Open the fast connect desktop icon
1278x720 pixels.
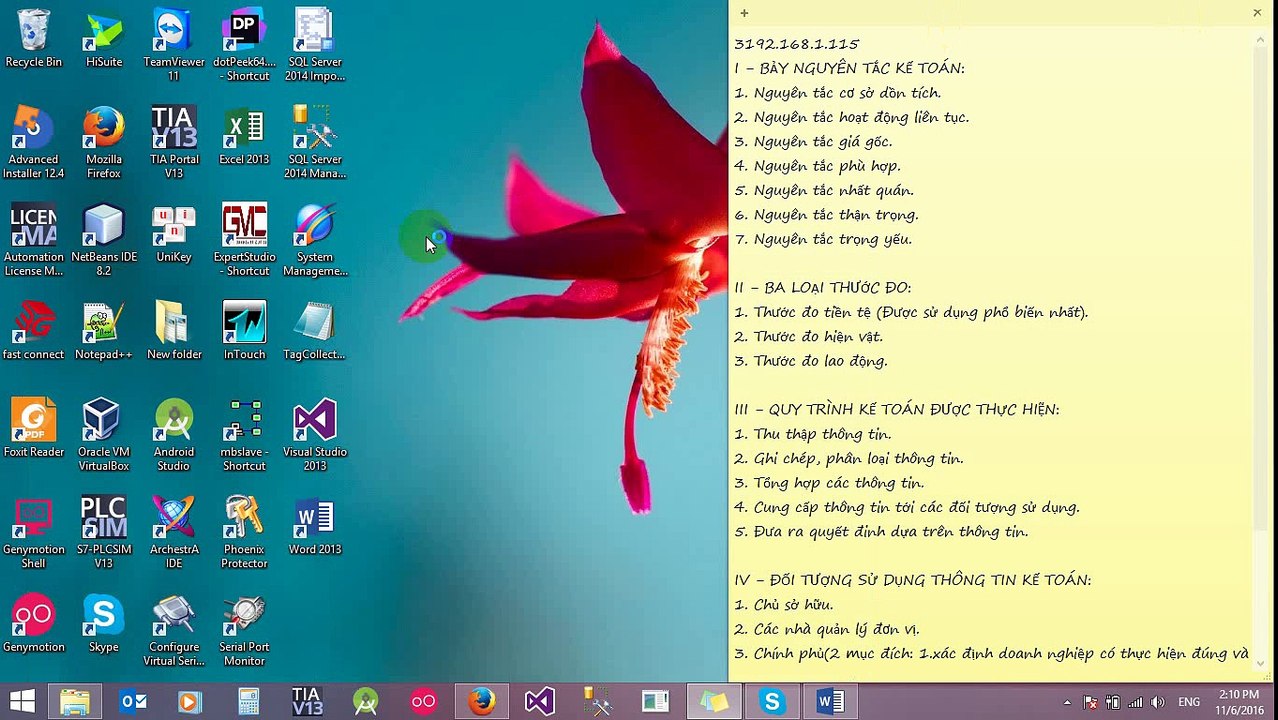[x=33, y=331]
